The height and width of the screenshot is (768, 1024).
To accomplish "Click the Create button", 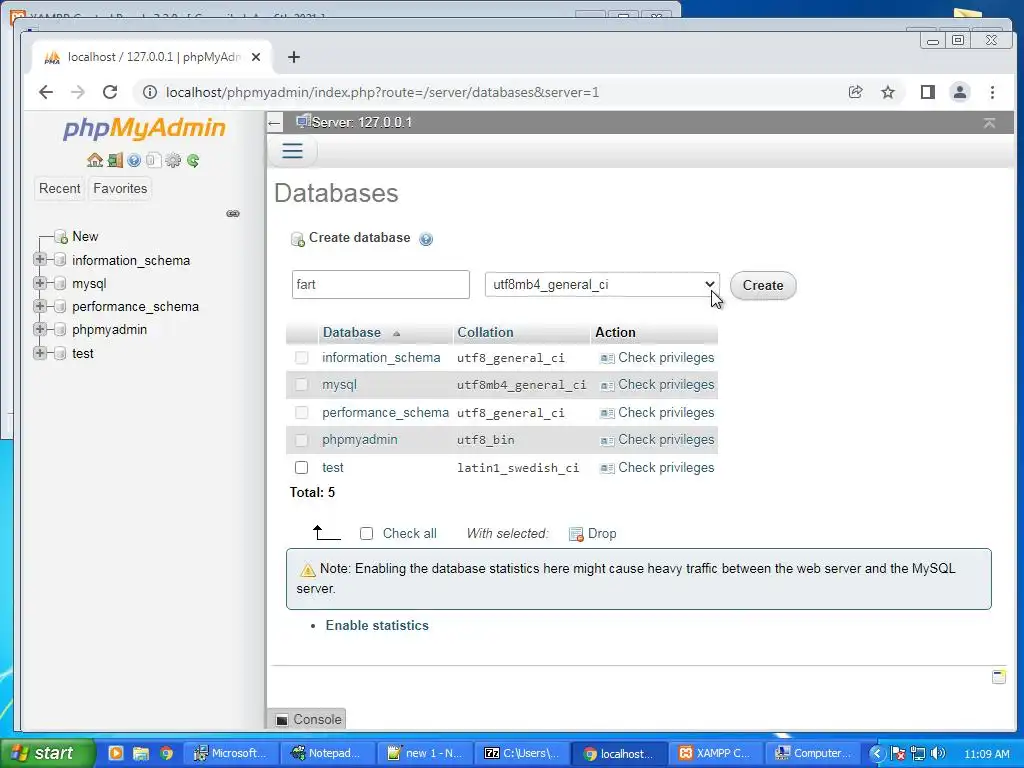I will point(763,285).
